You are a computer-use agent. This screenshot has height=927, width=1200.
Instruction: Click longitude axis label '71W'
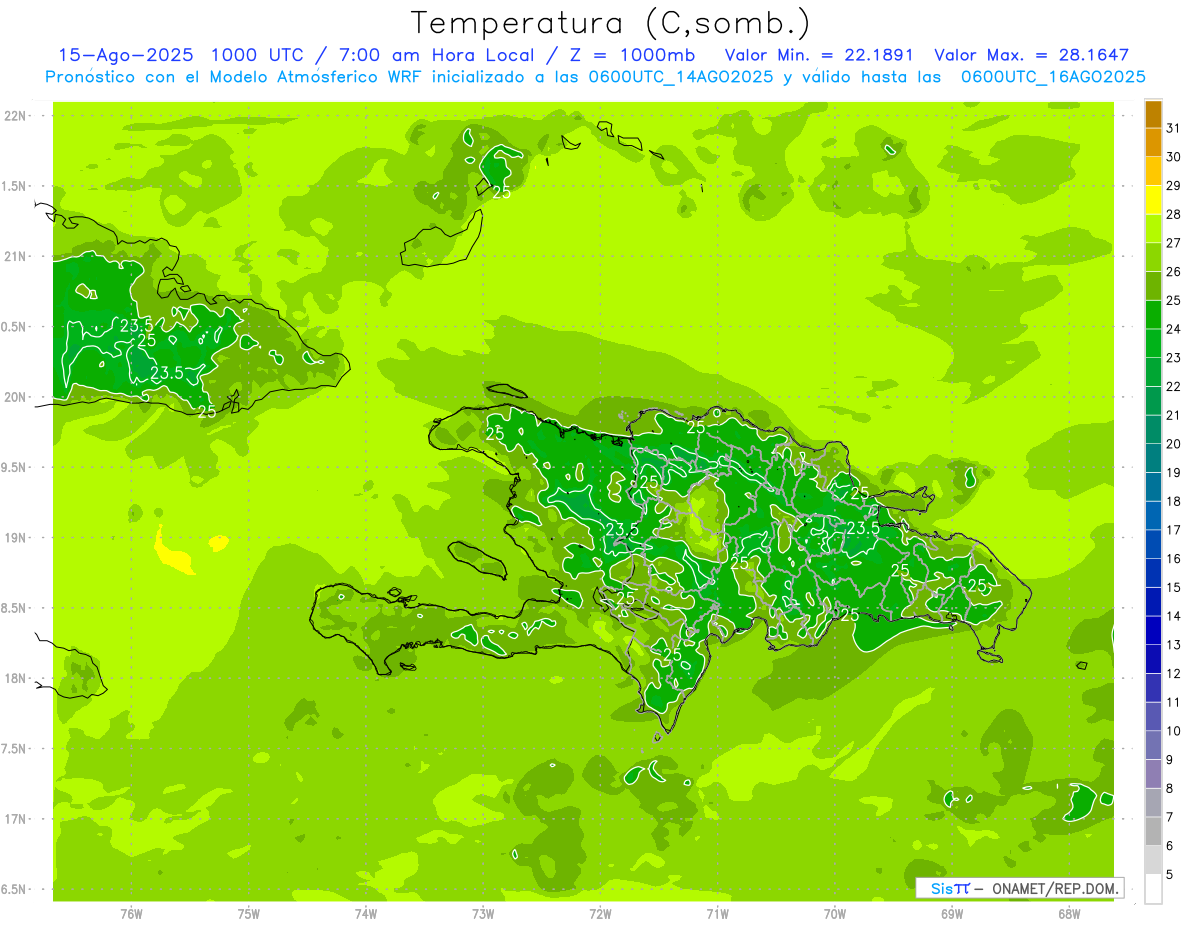tap(717, 914)
